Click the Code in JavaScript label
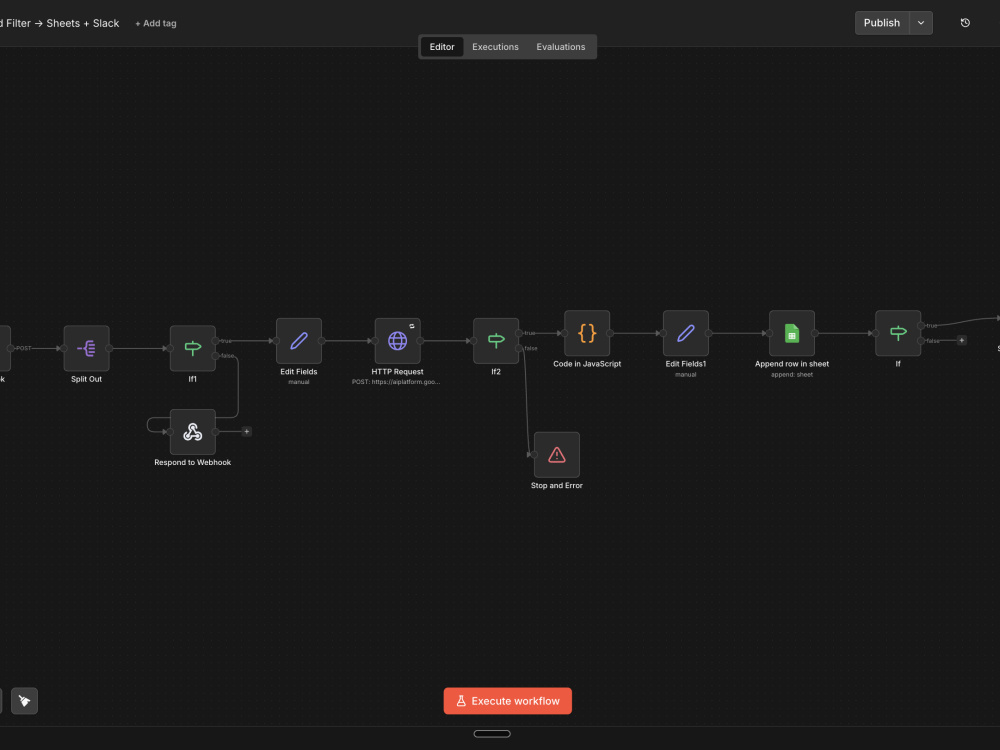1000x750 pixels. [x=587, y=364]
